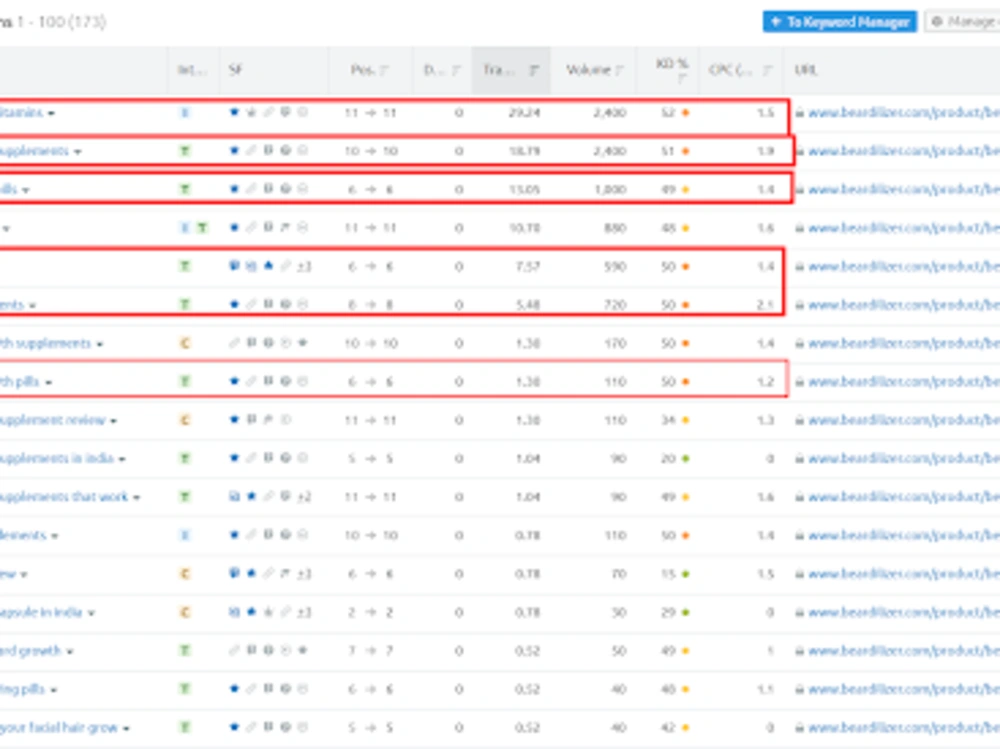
Task: Click the T intent badge in the 'th pills' row
Action: point(184,382)
